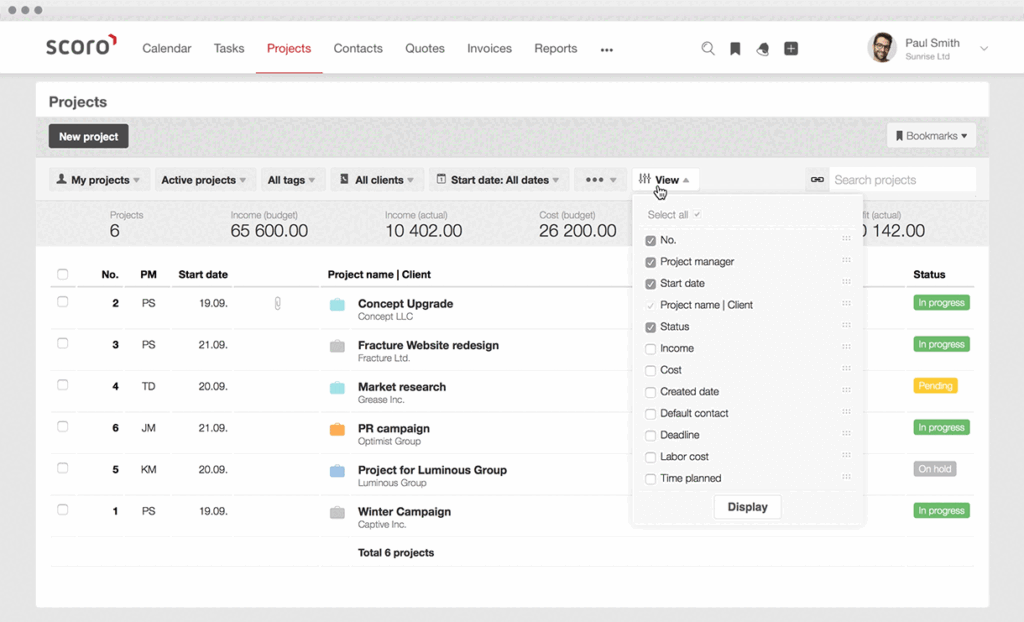Click drag handle next to Created date

pos(846,389)
